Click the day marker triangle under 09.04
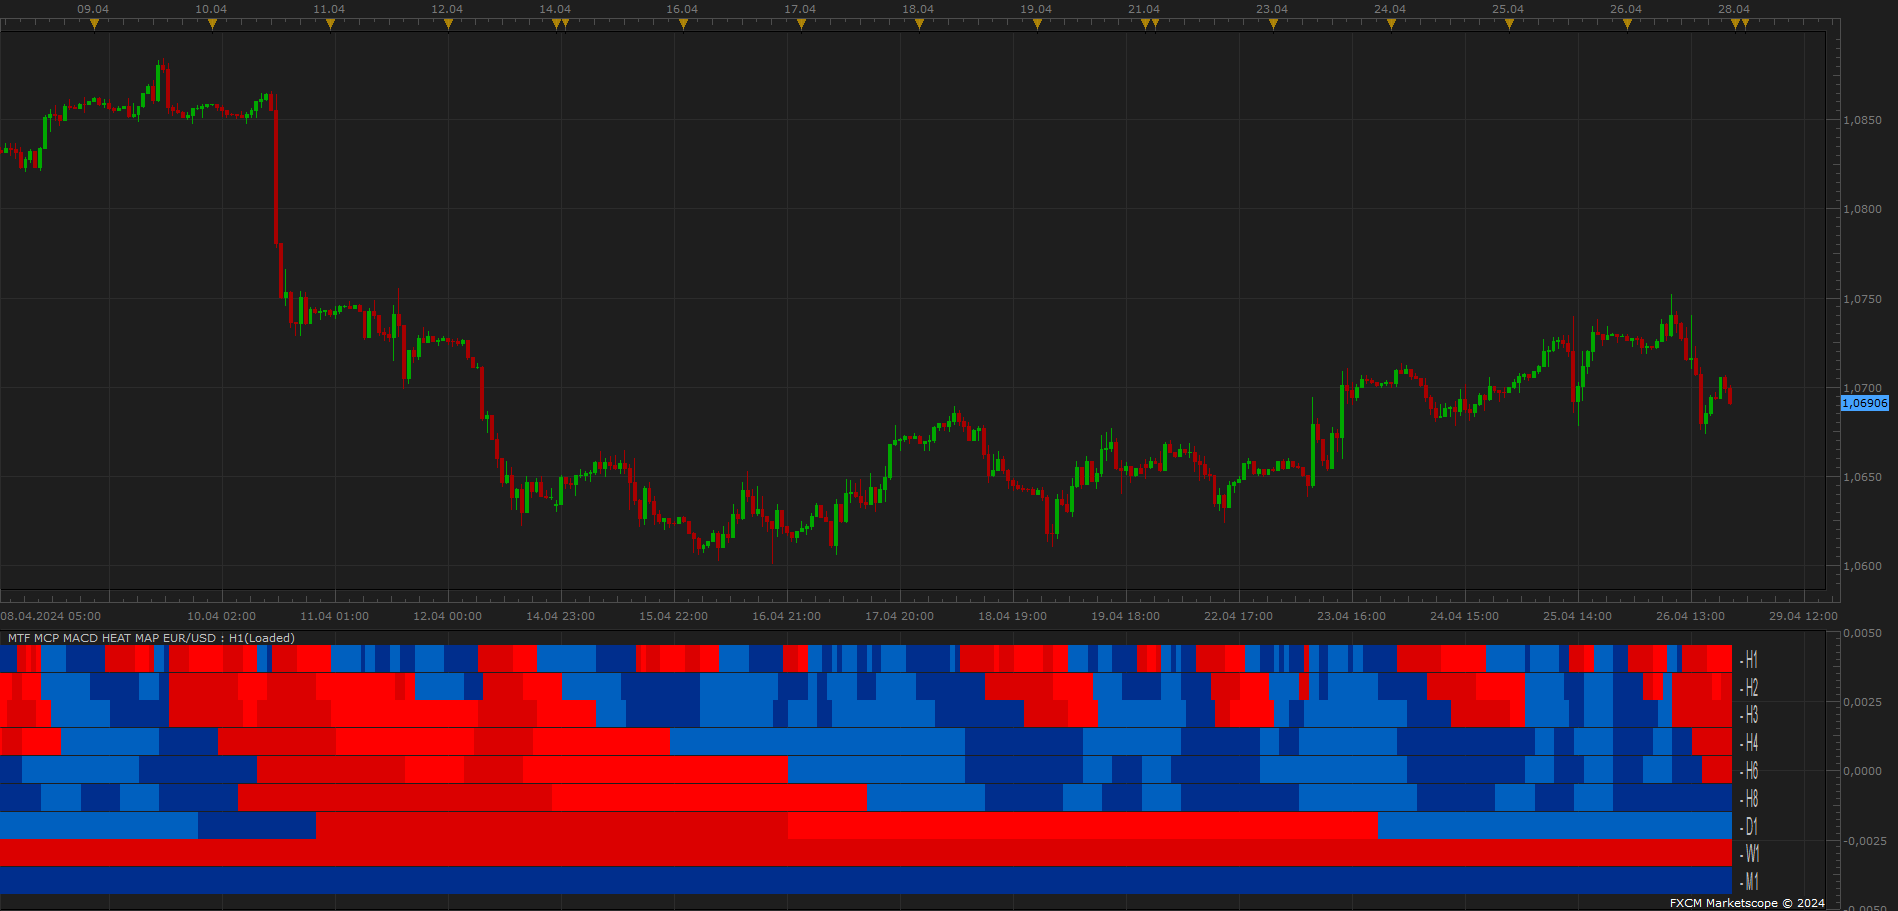This screenshot has width=1898, height=911. [x=94, y=24]
